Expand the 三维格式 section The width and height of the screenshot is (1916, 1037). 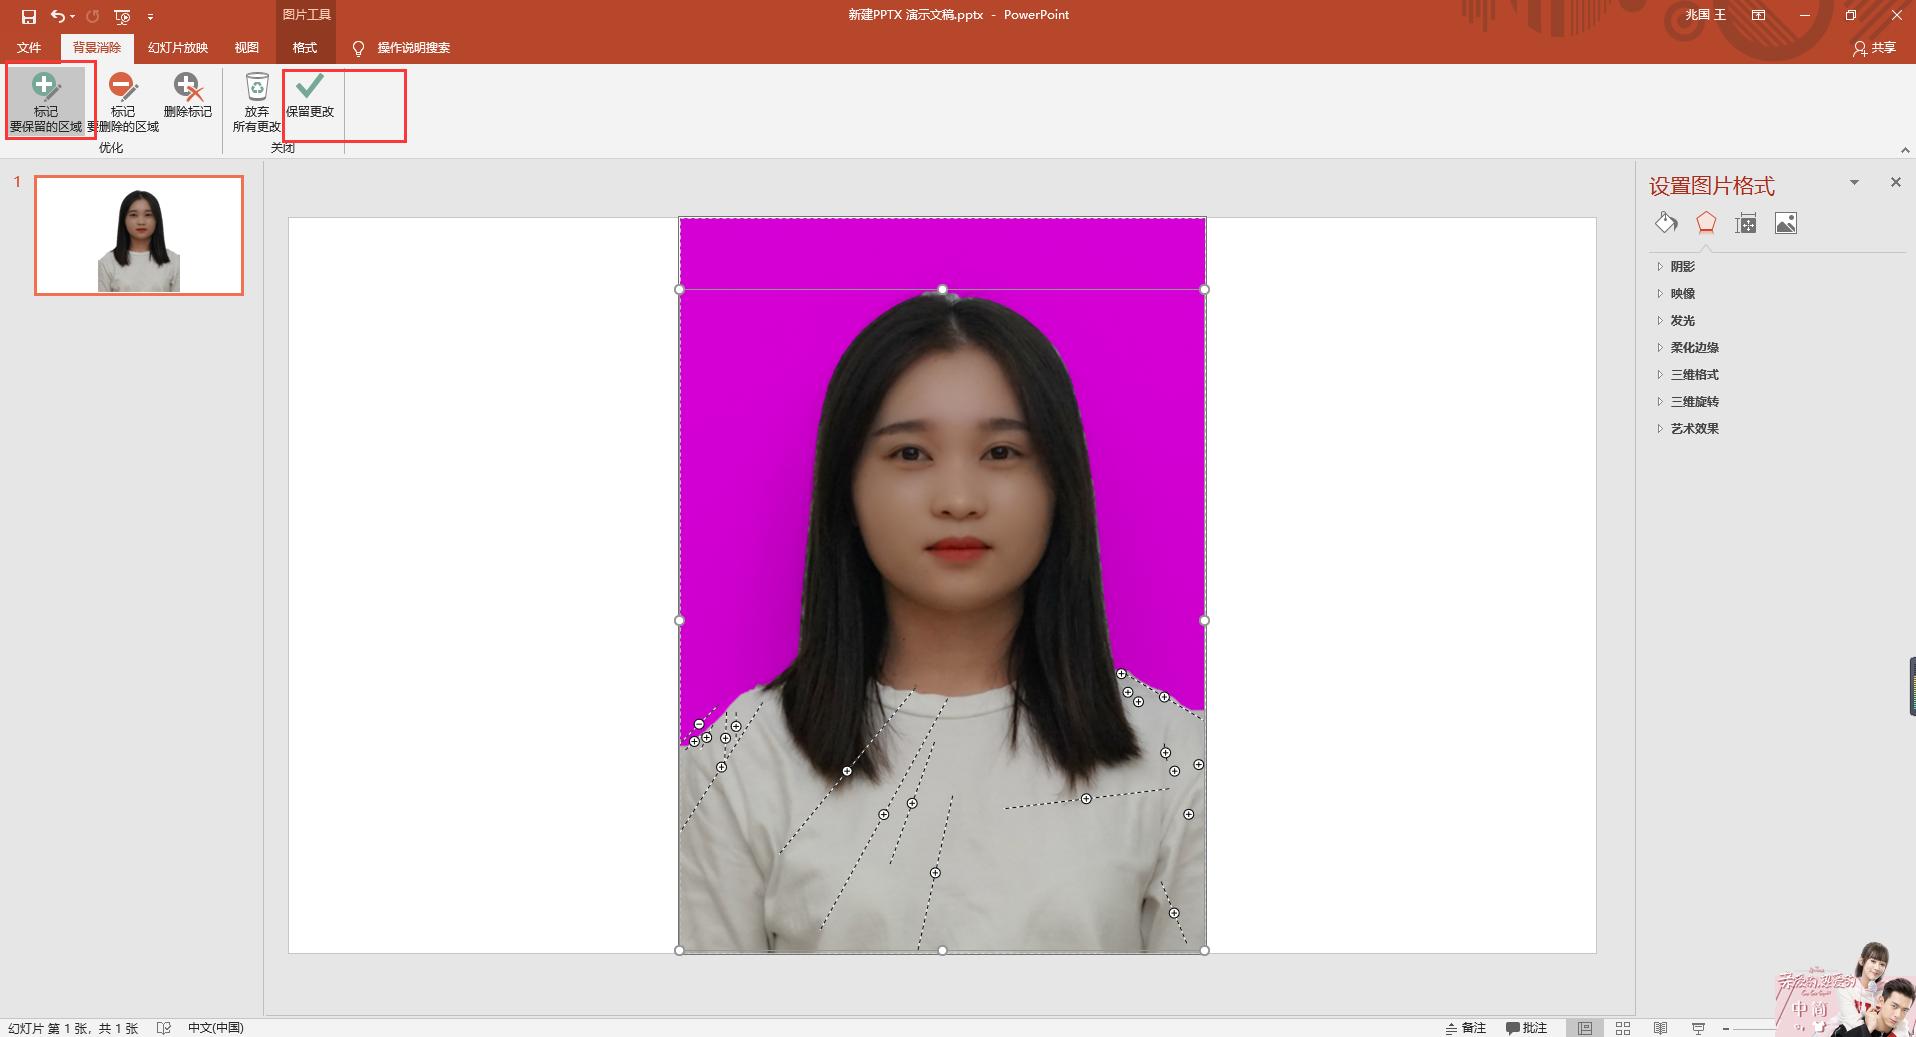[x=1694, y=374]
